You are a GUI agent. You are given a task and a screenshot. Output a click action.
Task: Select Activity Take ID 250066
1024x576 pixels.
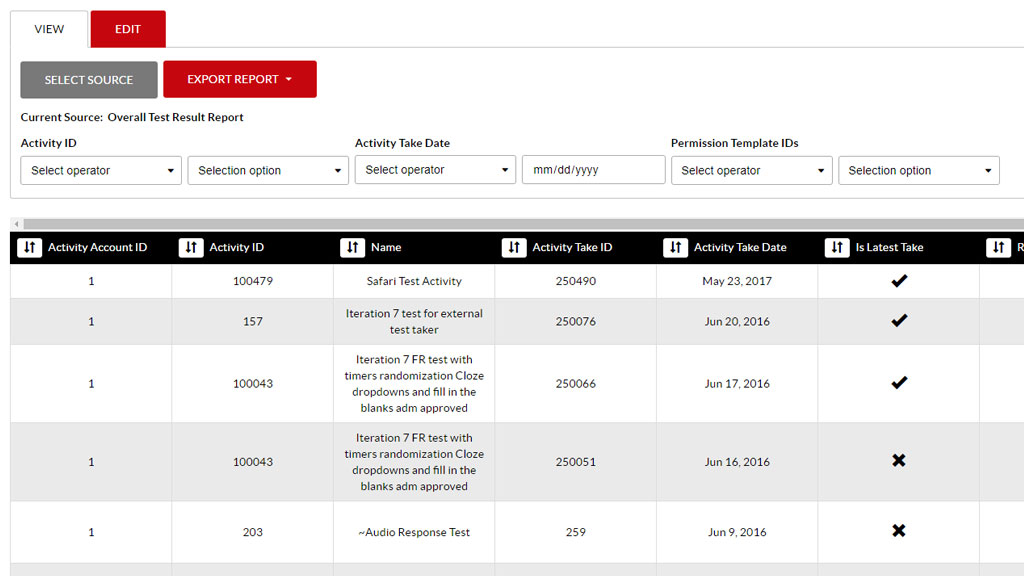(575, 383)
